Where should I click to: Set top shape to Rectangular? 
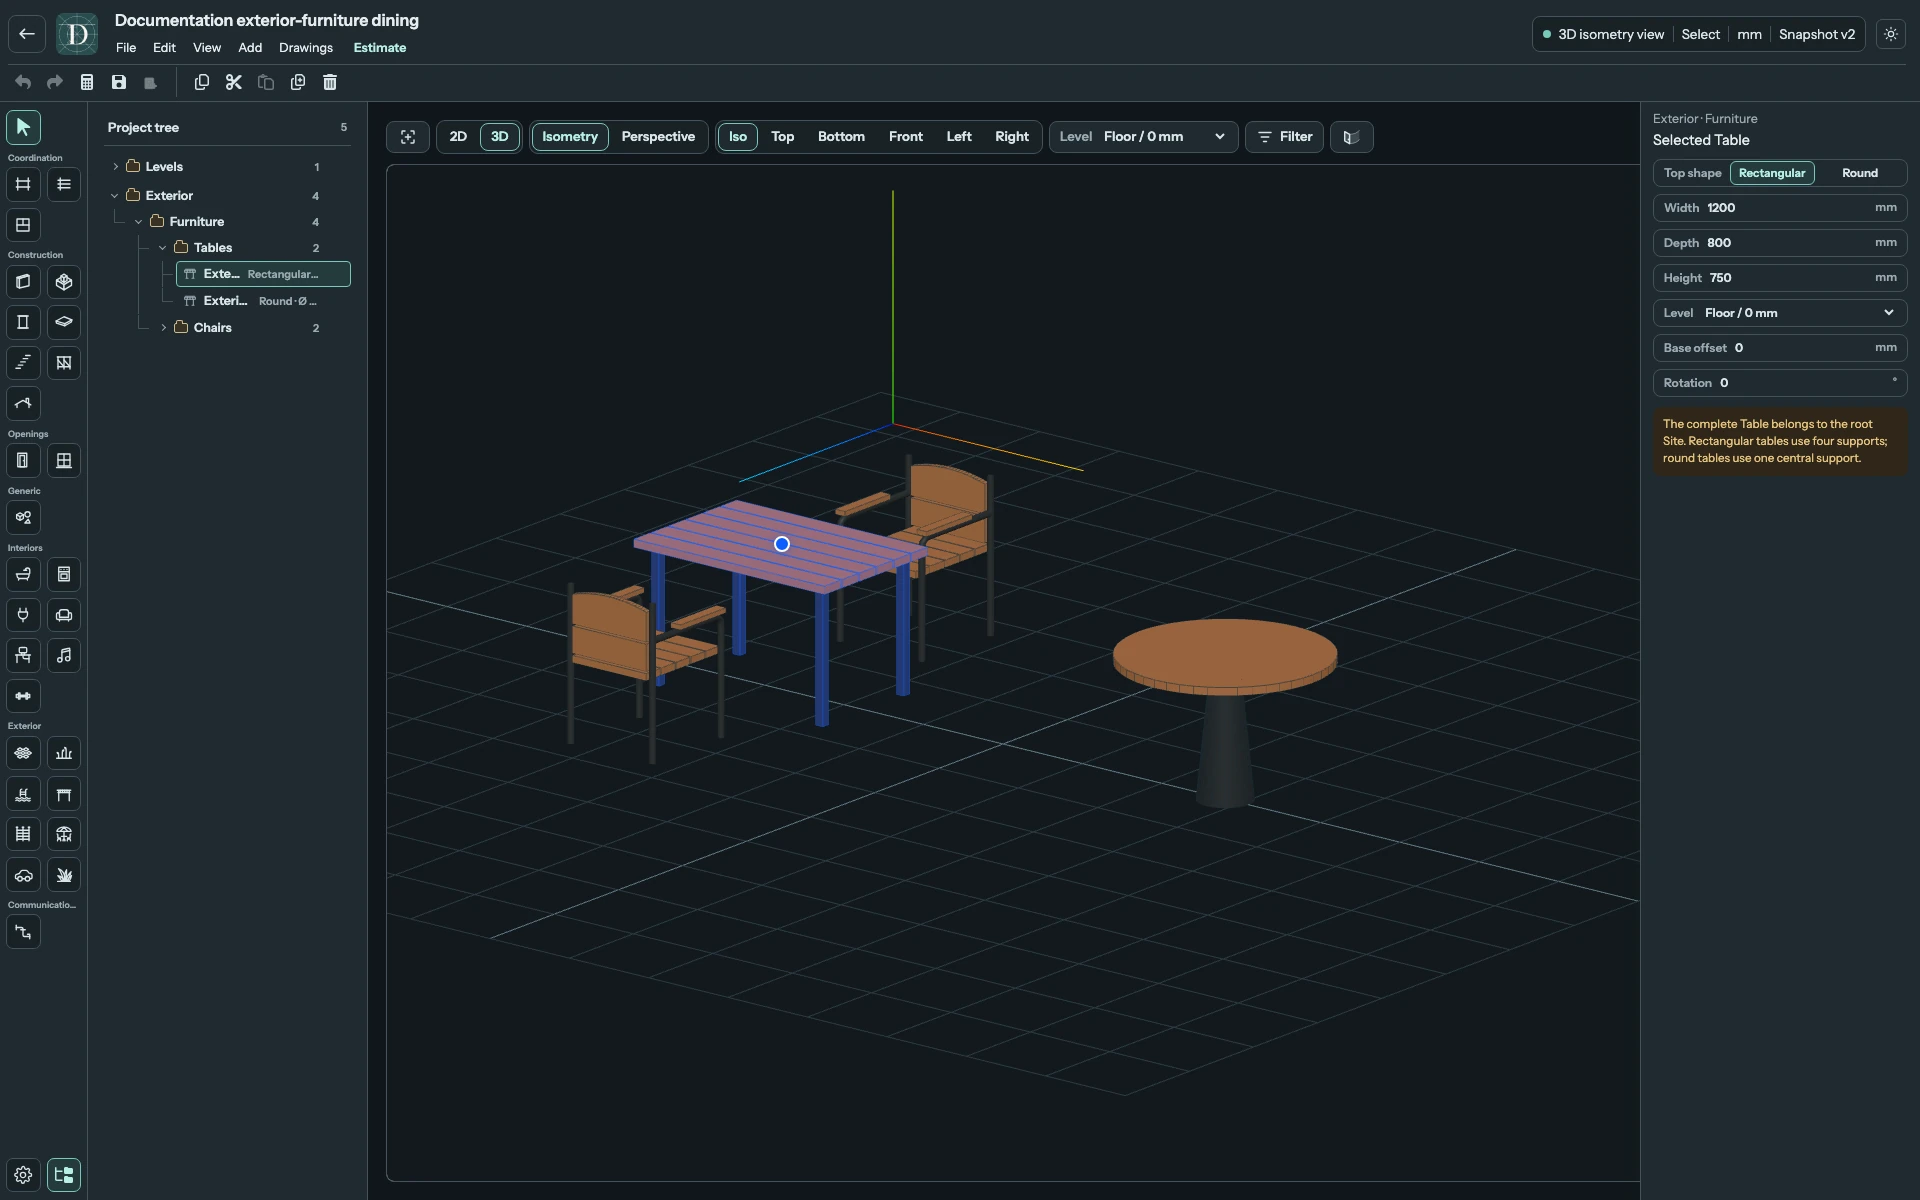pyautogui.click(x=1772, y=173)
